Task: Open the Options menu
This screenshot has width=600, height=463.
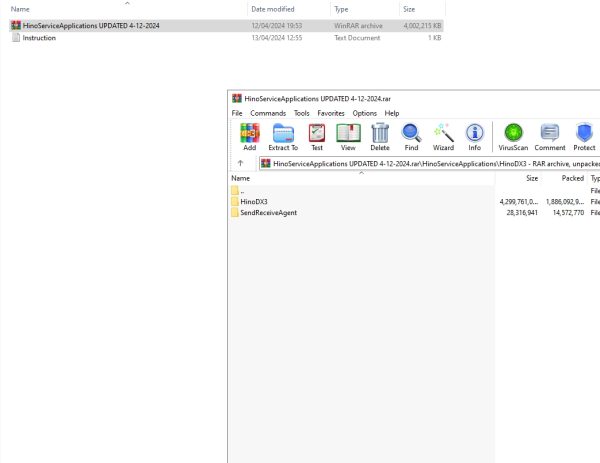Action: click(365, 113)
